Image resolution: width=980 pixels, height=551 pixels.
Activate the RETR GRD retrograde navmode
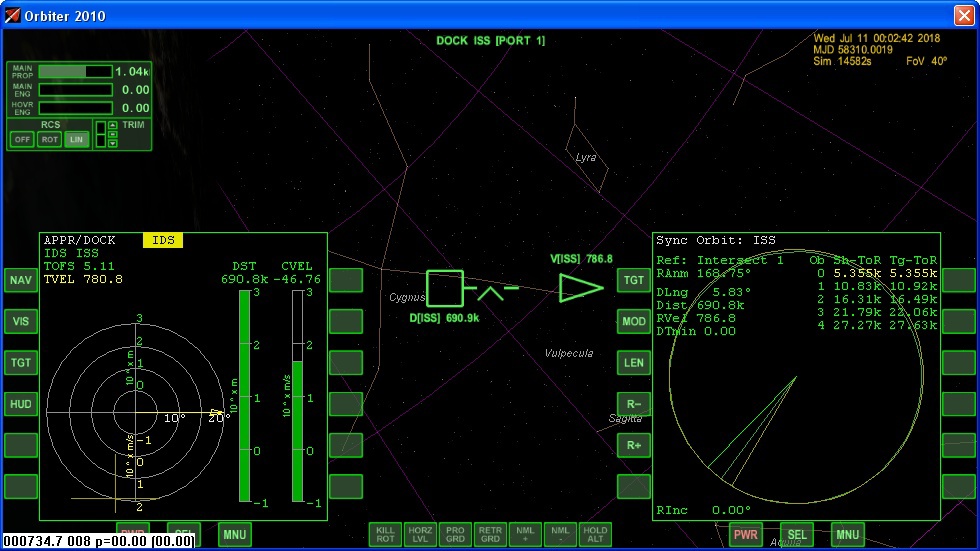tap(490, 535)
